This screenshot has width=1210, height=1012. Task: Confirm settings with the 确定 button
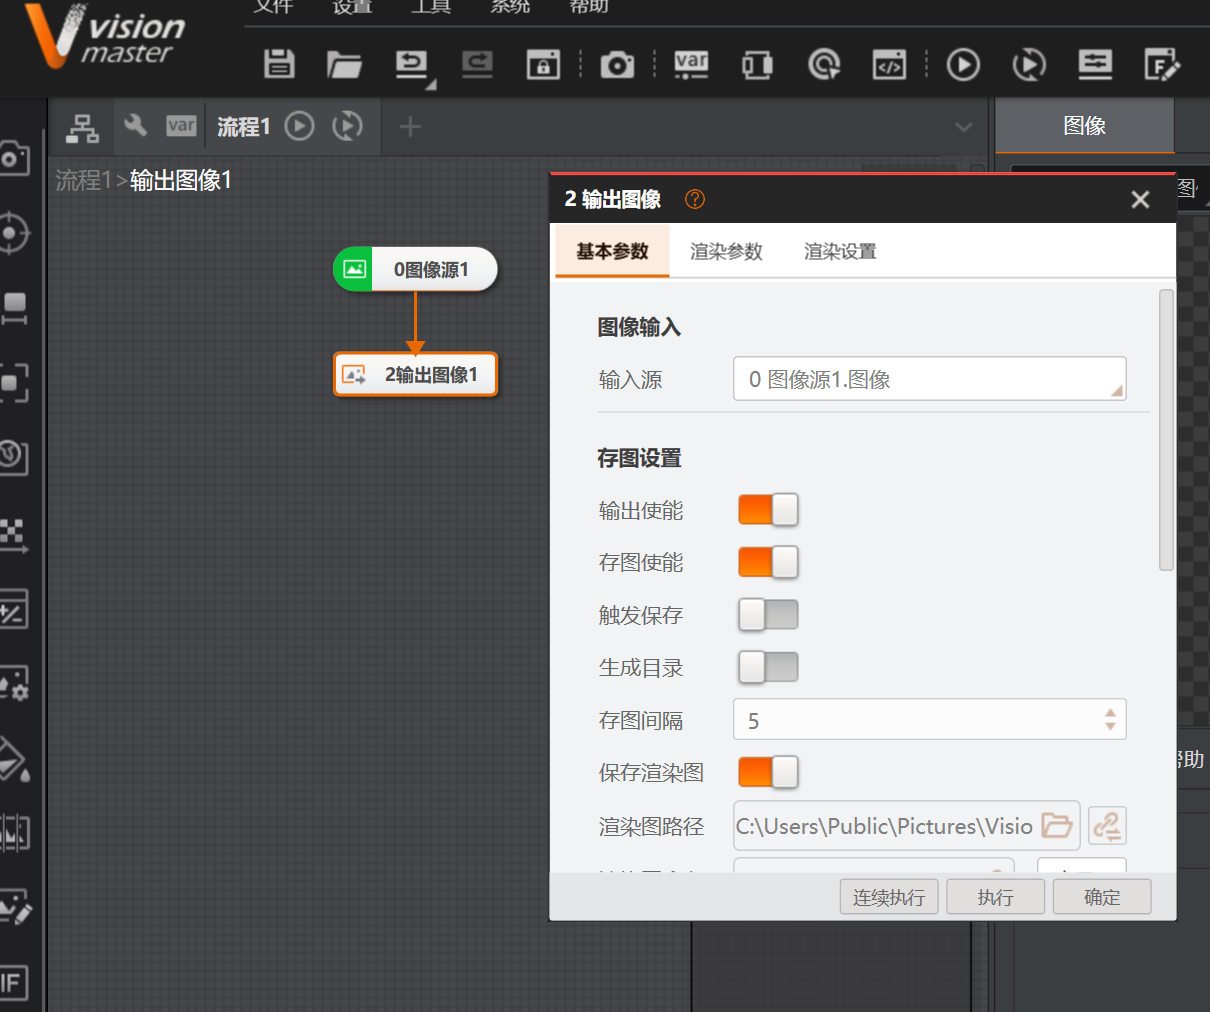[x=1102, y=896]
